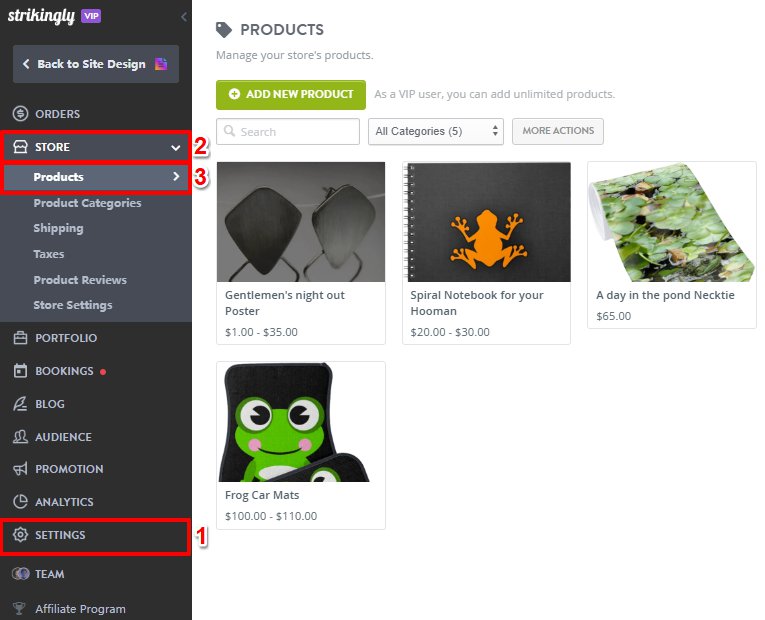Click the $65.00 price text
Image resolution: width=765 pixels, height=620 pixels.
coord(613,316)
